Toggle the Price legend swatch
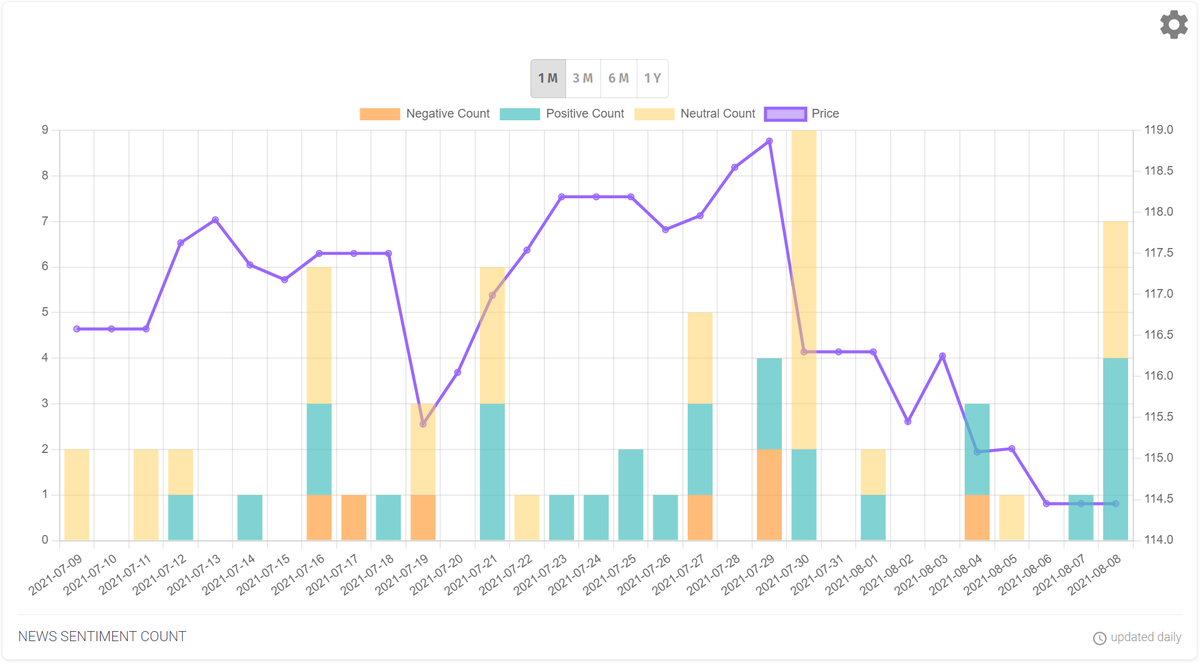 point(785,114)
